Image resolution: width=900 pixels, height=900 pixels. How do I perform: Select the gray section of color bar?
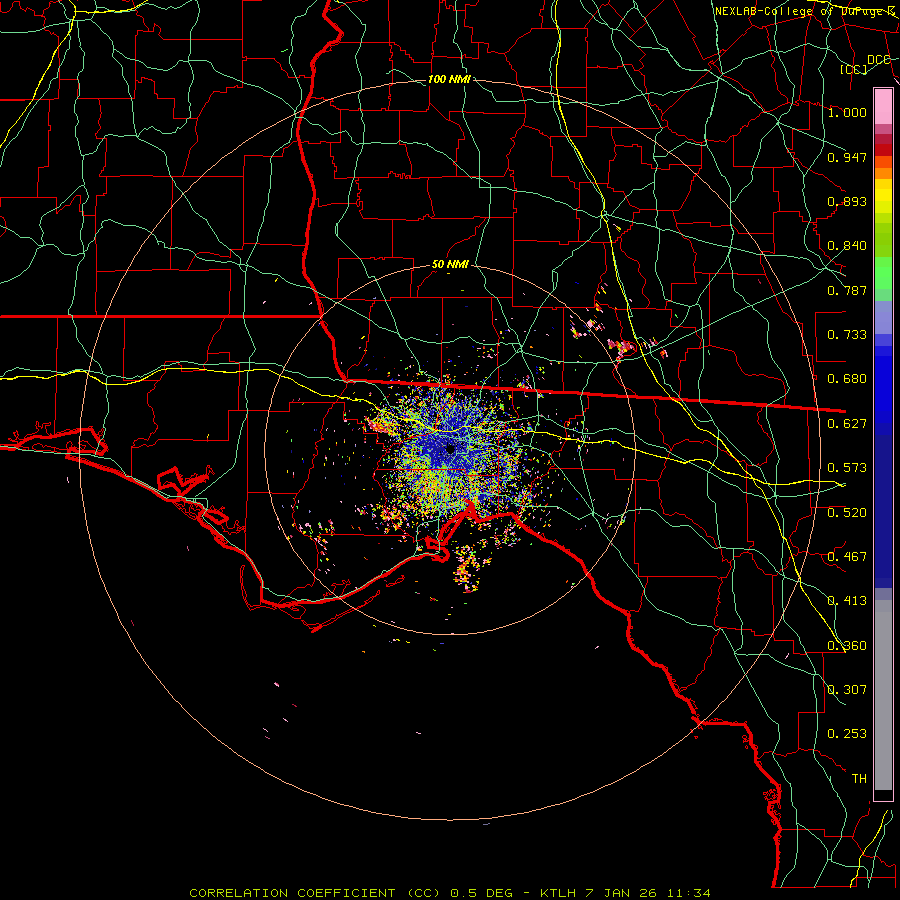tap(883, 695)
